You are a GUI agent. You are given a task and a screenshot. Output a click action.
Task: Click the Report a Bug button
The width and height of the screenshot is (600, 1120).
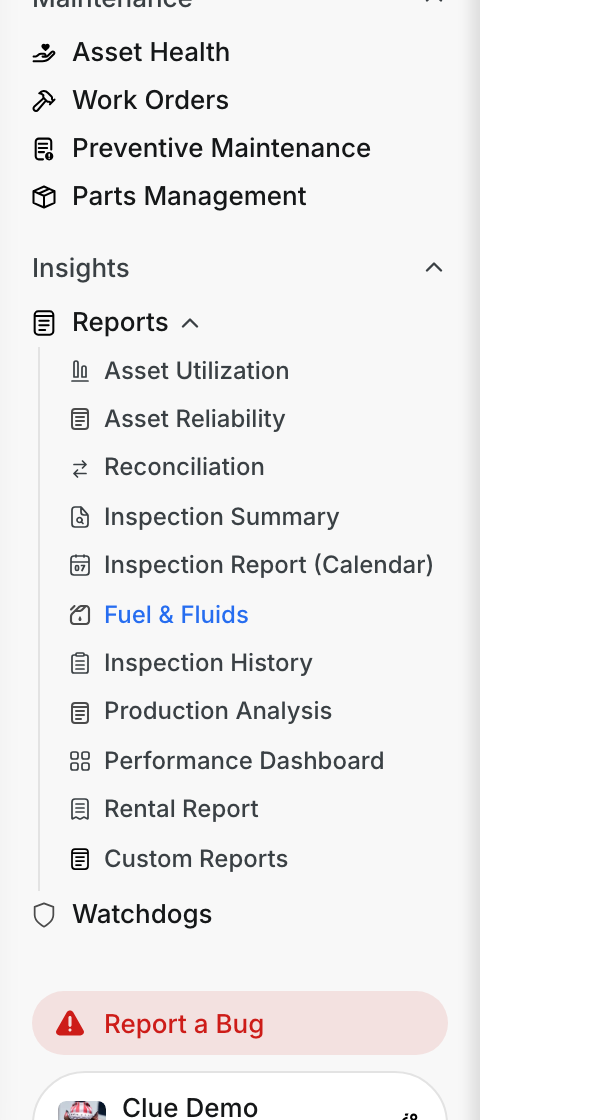tap(240, 1023)
